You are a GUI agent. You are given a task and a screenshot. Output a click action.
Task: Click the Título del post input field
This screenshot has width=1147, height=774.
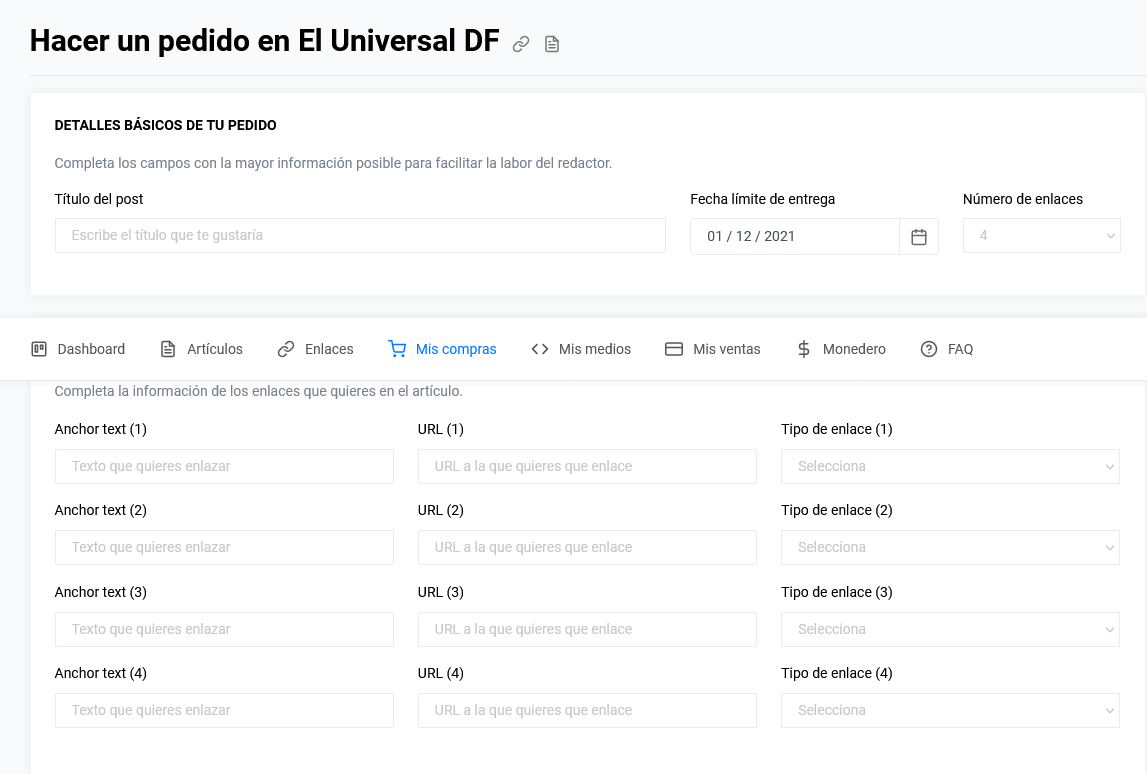(360, 235)
